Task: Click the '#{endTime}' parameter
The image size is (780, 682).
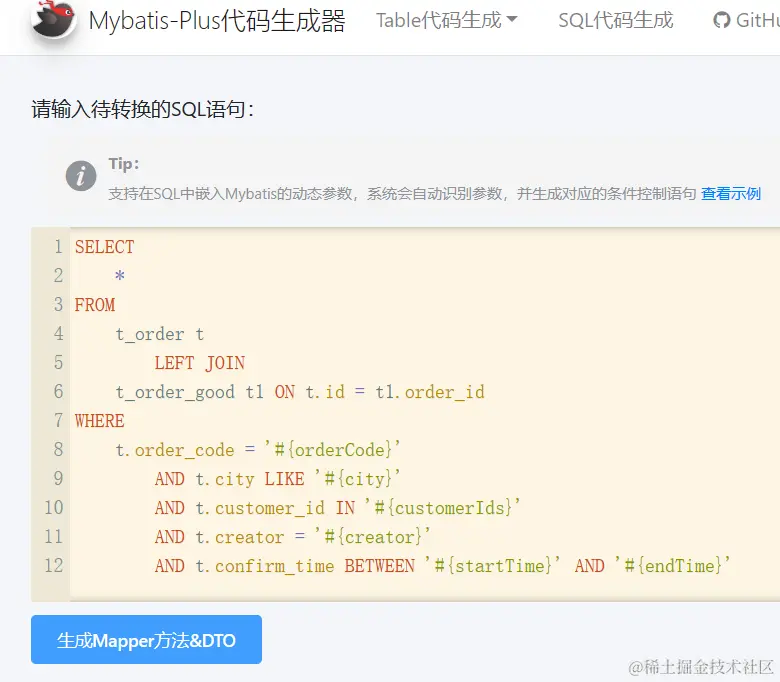Action: click(x=673, y=565)
